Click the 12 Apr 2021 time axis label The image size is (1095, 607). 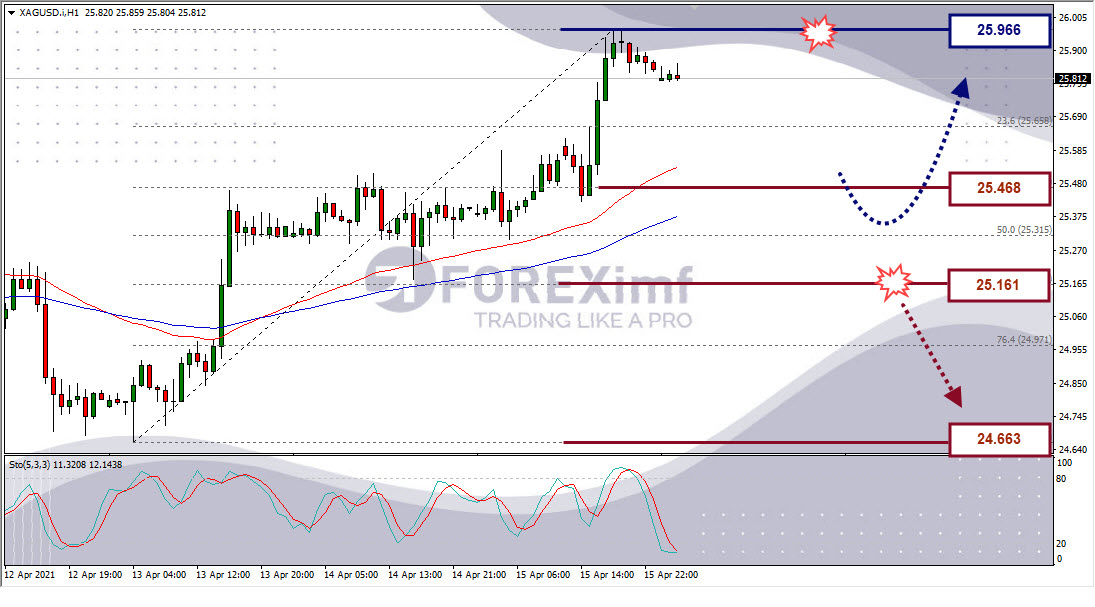click(x=29, y=575)
